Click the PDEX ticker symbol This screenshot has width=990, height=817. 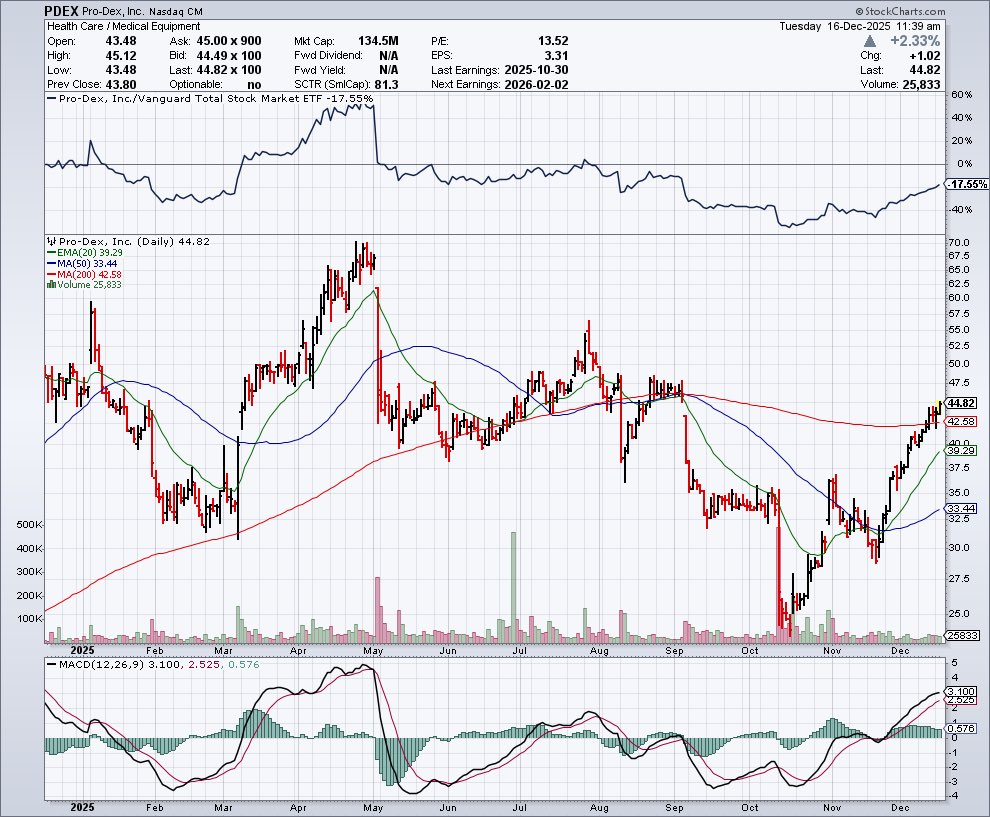point(62,11)
